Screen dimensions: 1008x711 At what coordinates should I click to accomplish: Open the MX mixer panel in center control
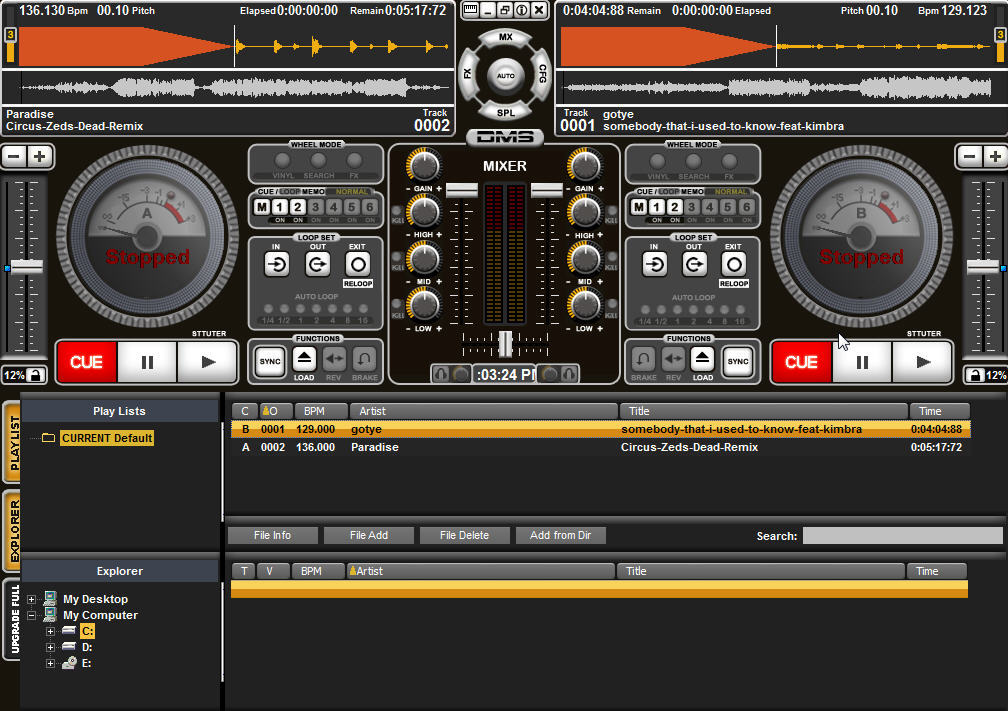[x=505, y=36]
